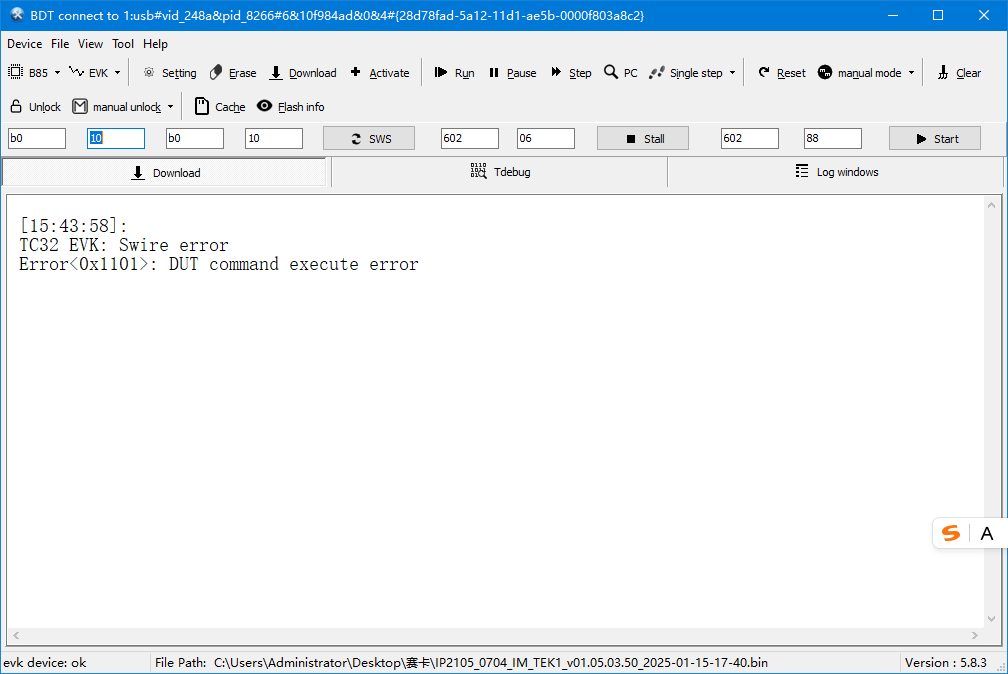The height and width of the screenshot is (674, 1008).
Task: Expand the EVK dropdown arrow
Action: click(x=118, y=73)
